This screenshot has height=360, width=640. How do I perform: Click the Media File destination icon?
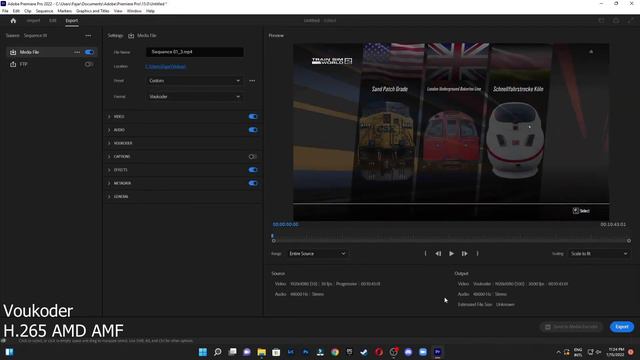(x=13, y=52)
